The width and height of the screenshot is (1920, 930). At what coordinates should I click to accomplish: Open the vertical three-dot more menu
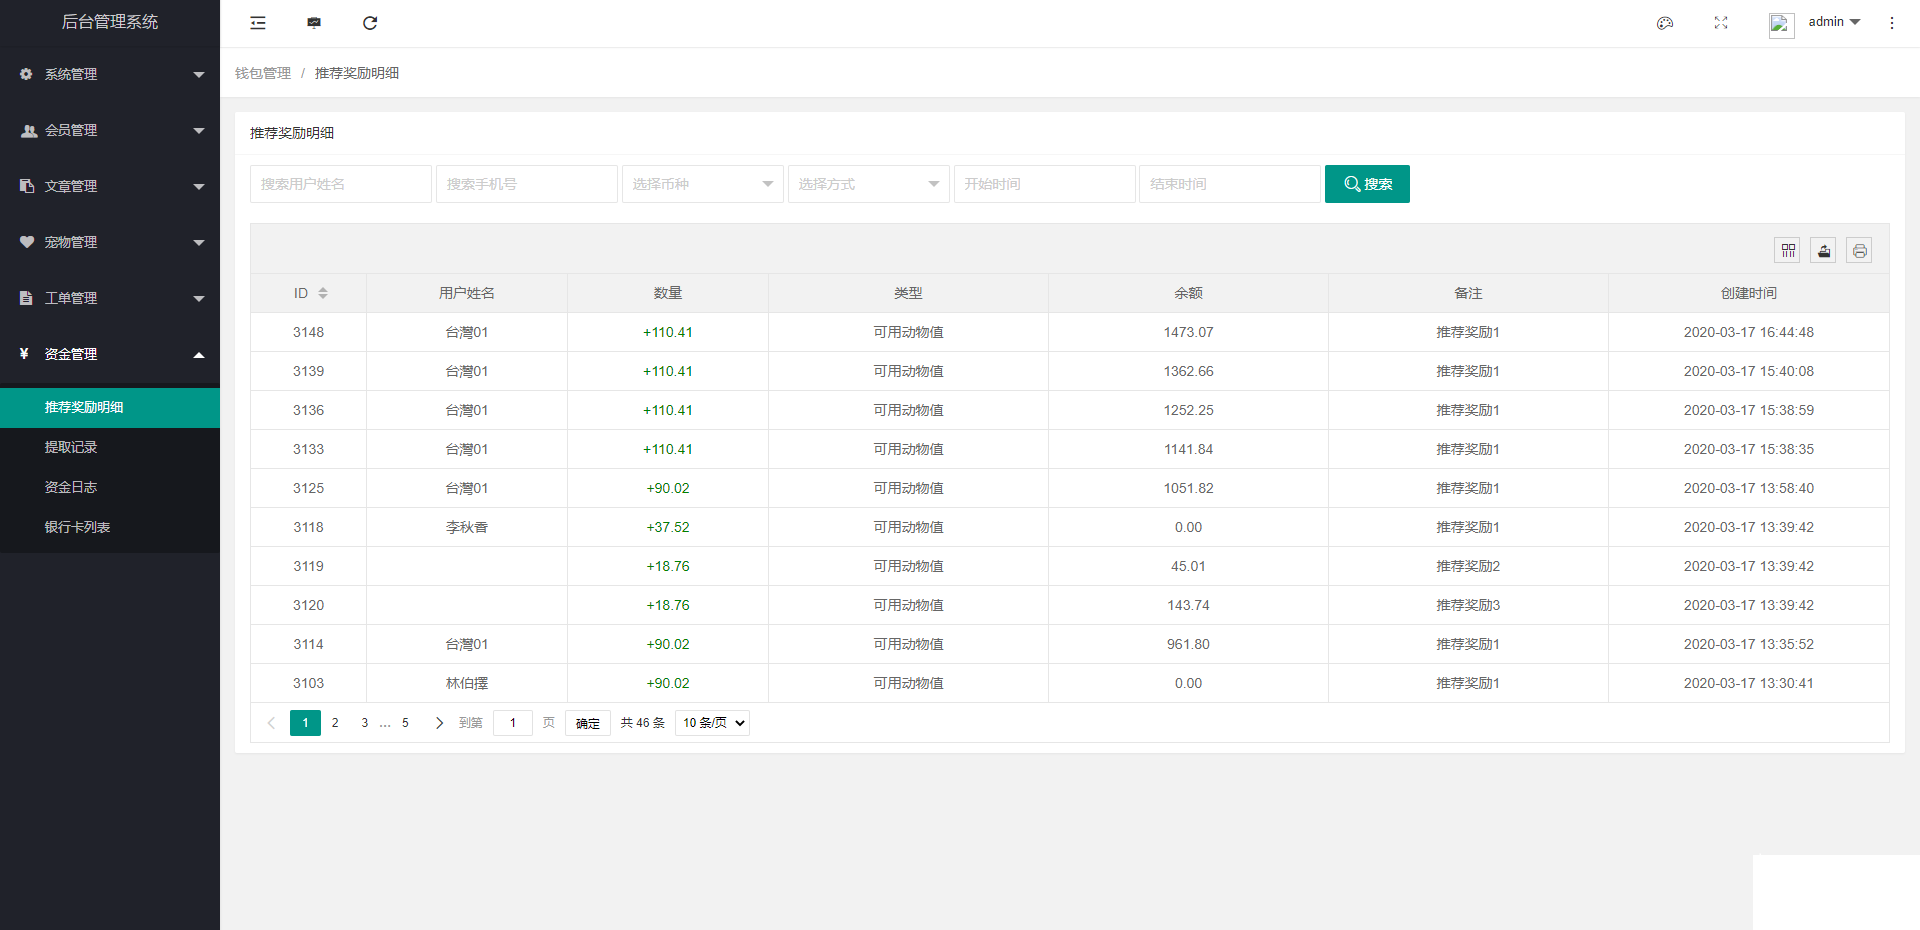click(1892, 23)
